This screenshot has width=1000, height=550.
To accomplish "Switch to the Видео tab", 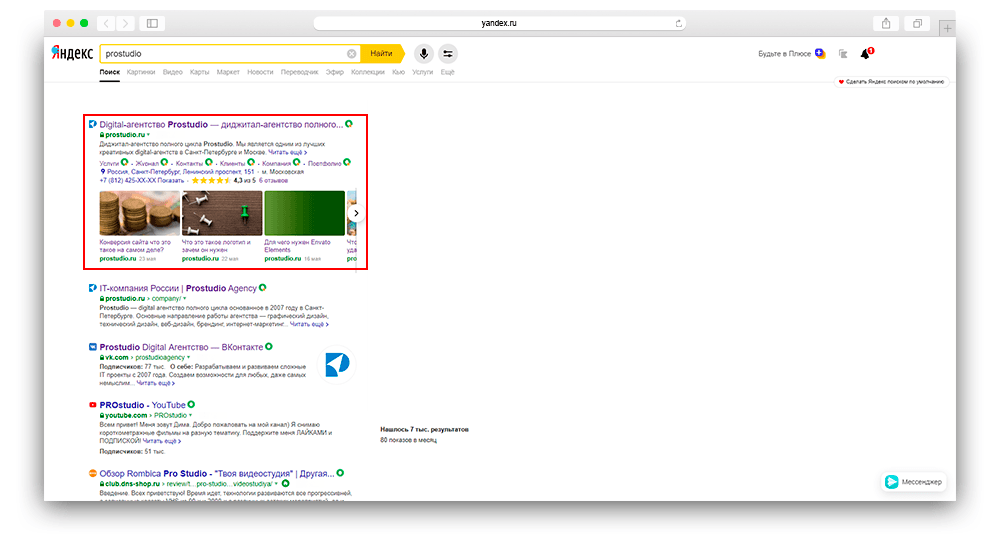I will 173,72.
